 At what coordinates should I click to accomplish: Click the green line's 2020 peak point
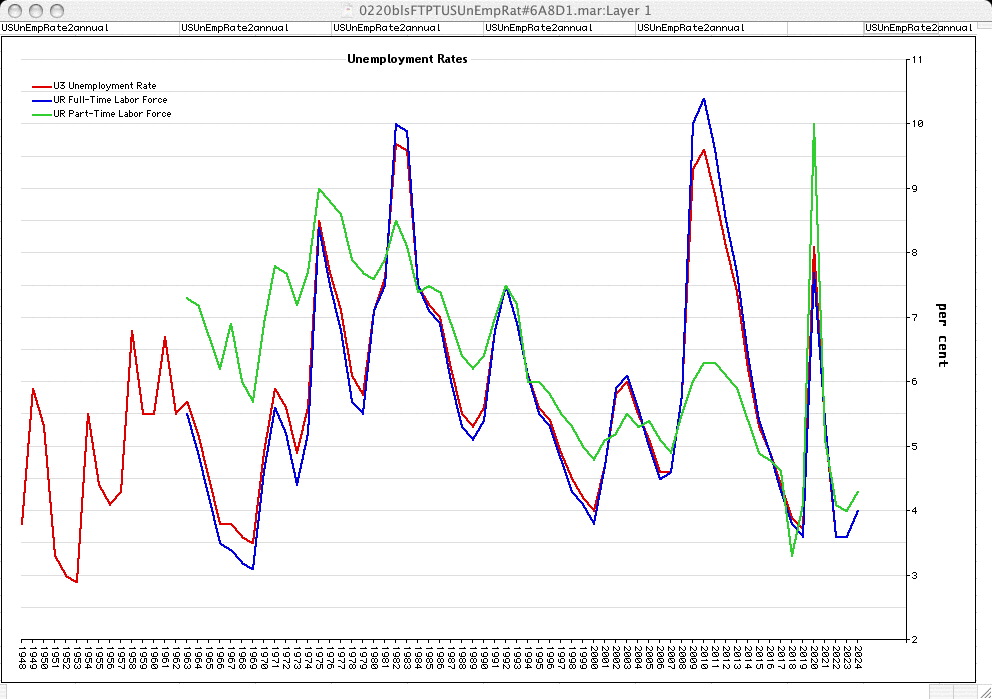[x=814, y=125]
